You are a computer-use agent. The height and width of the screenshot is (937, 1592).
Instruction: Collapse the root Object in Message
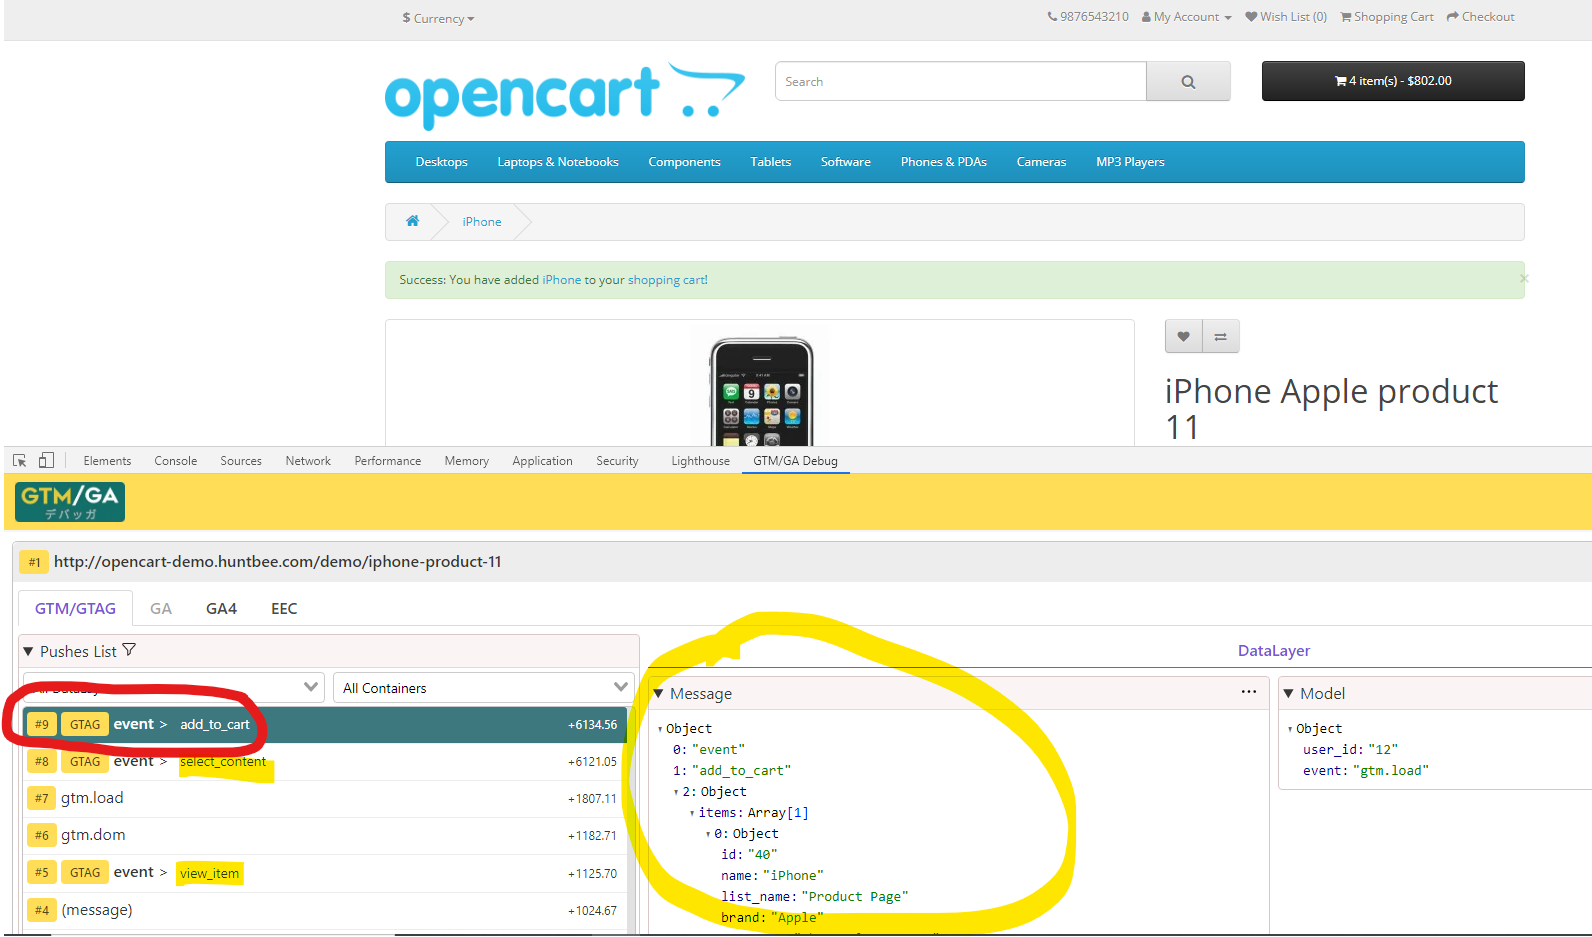click(x=660, y=729)
